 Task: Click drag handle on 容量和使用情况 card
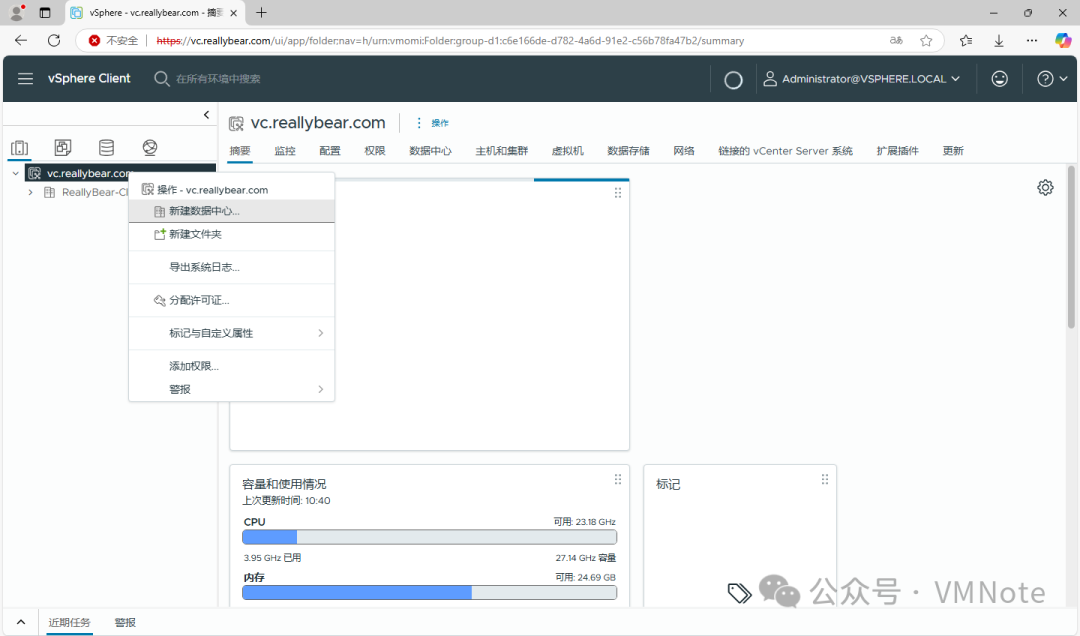[x=618, y=480]
